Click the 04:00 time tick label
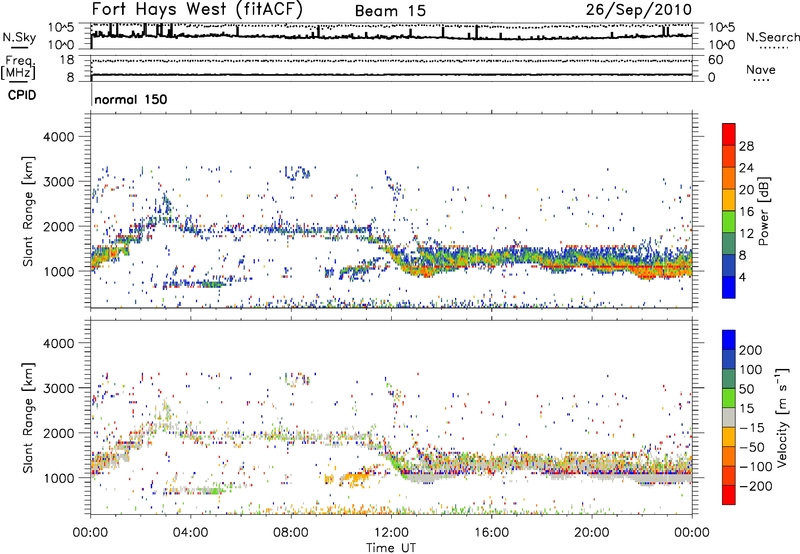Image resolution: width=800 pixels, height=554 pixels. tap(190, 533)
